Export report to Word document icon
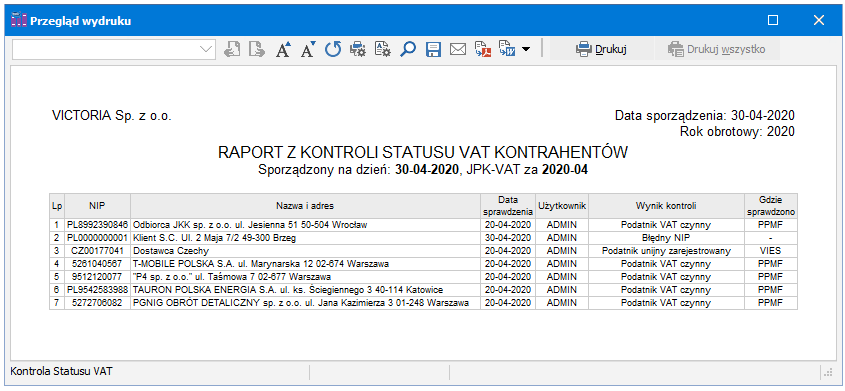The height and width of the screenshot is (391, 845). [507, 50]
